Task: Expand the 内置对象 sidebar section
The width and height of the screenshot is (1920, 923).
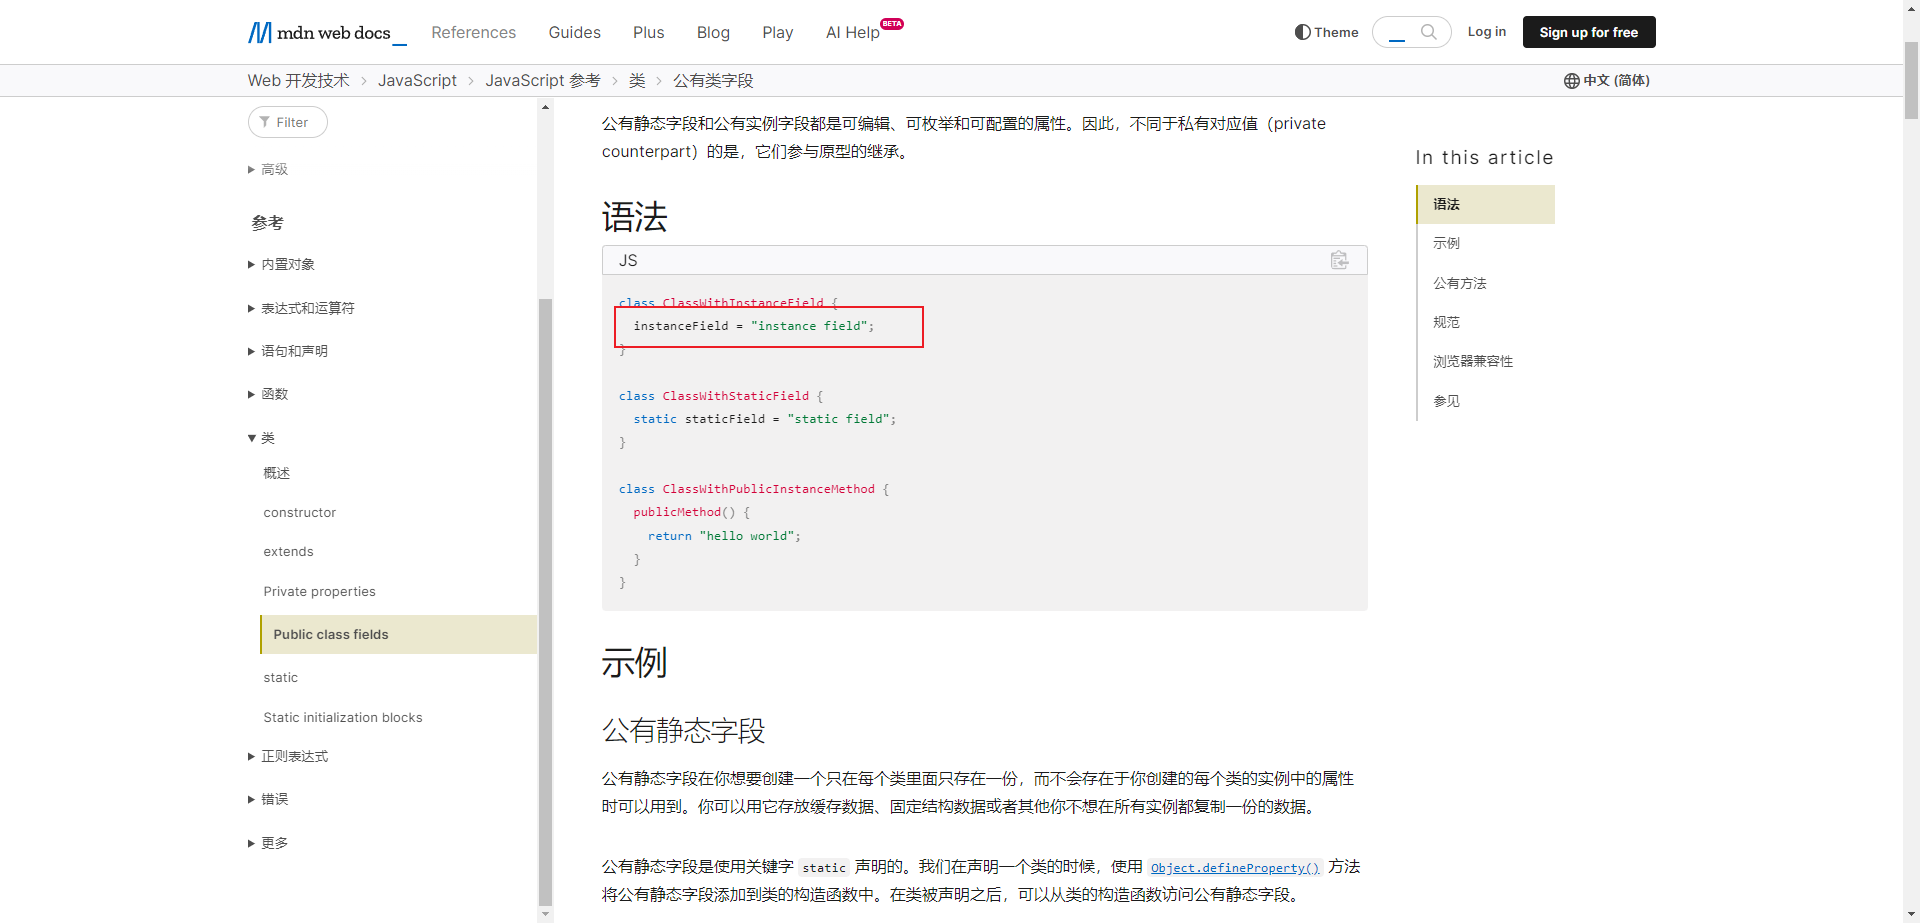Action: pyautogui.click(x=287, y=265)
